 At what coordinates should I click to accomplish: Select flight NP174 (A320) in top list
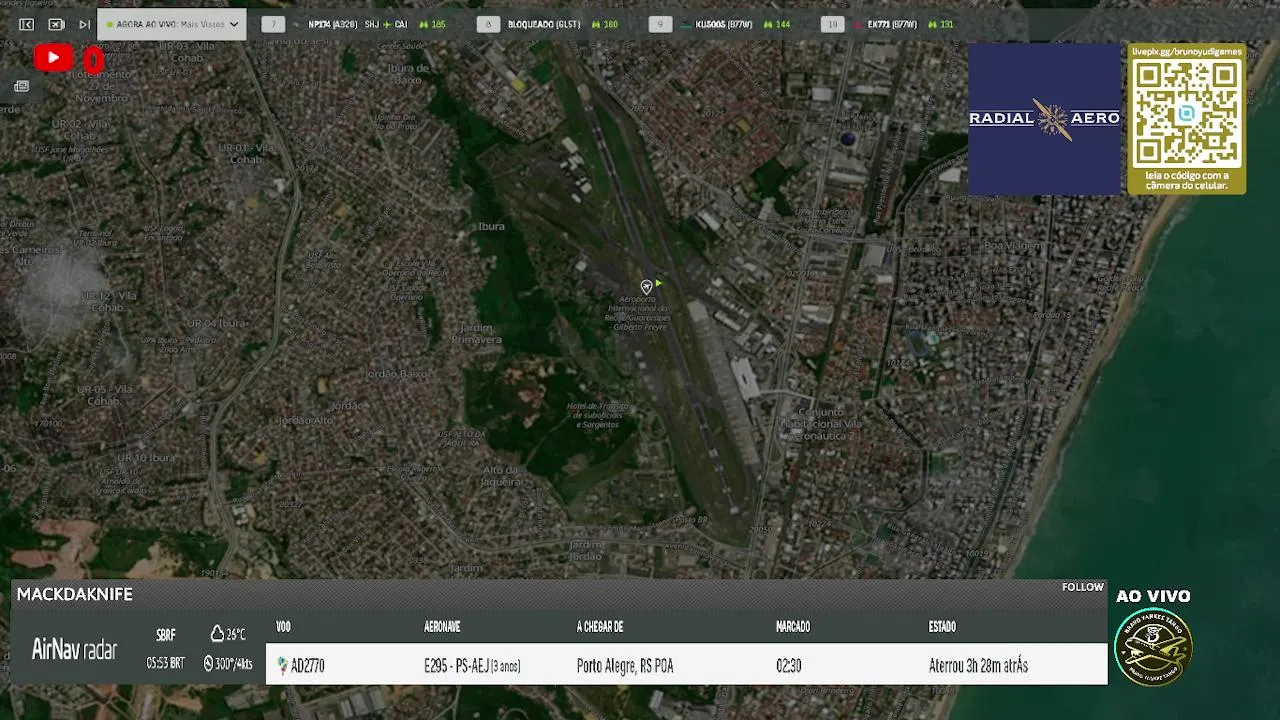coord(333,24)
